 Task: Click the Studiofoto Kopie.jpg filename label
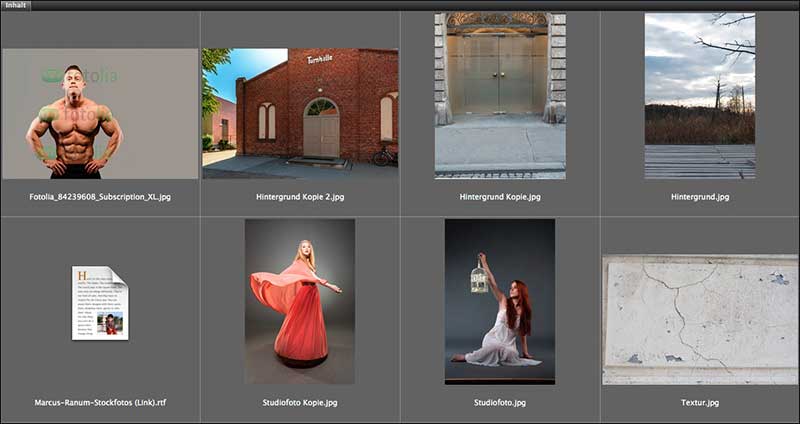point(300,403)
